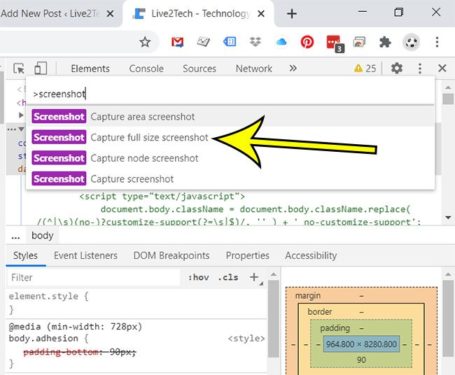
Task: Open a new browser tab
Action: (292, 14)
